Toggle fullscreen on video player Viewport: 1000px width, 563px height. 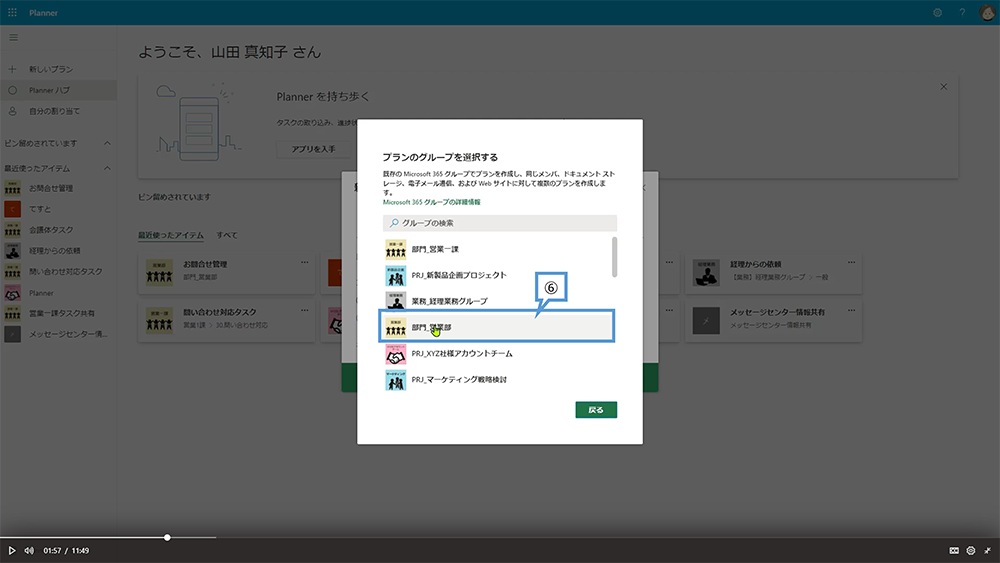[987, 550]
